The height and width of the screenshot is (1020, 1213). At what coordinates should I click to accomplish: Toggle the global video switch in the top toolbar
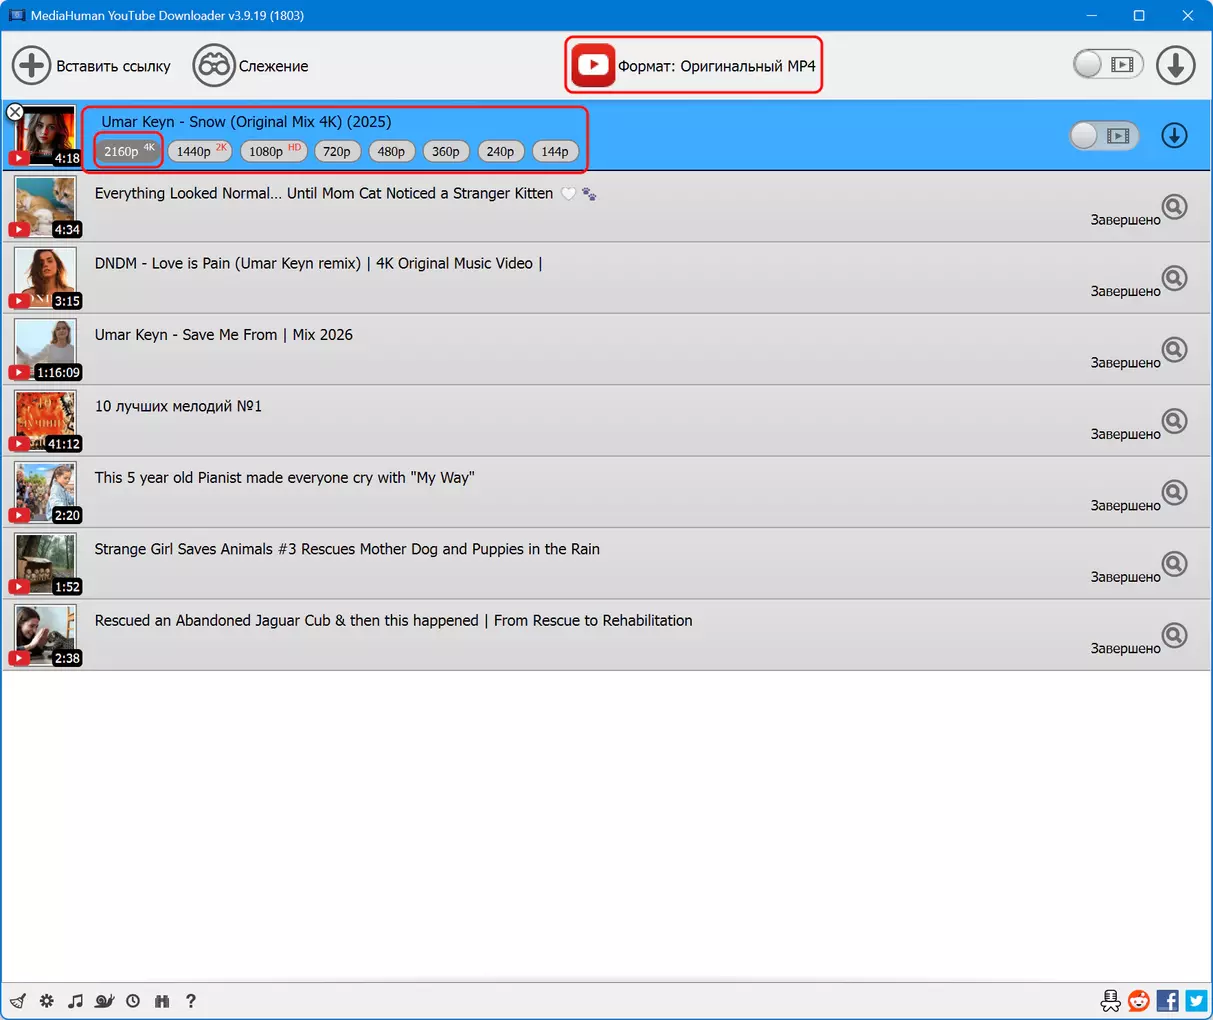coord(1107,65)
